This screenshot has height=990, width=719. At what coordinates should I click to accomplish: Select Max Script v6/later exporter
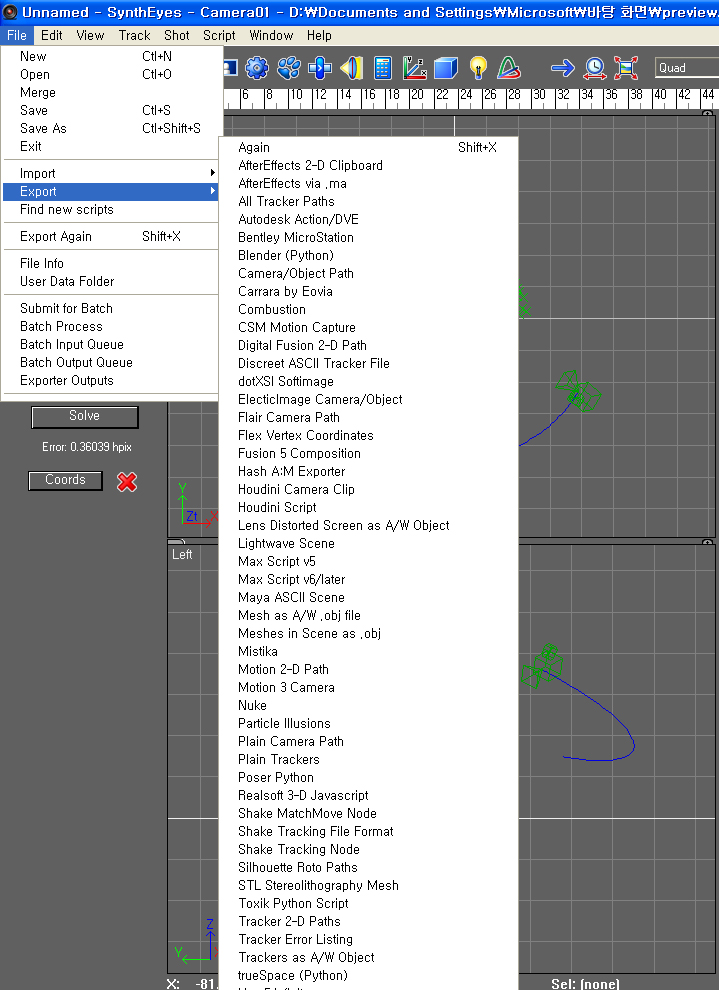[368, 579]
